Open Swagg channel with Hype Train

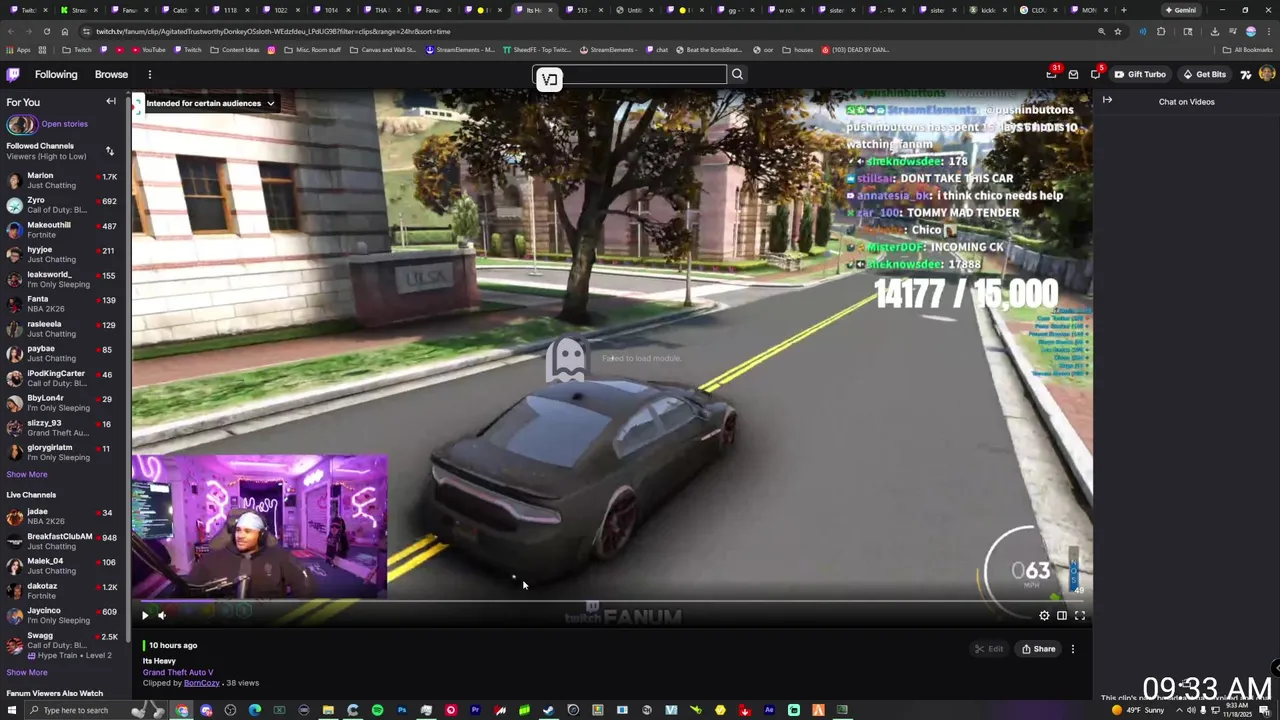pyautogui.click(x=64, y=645)
